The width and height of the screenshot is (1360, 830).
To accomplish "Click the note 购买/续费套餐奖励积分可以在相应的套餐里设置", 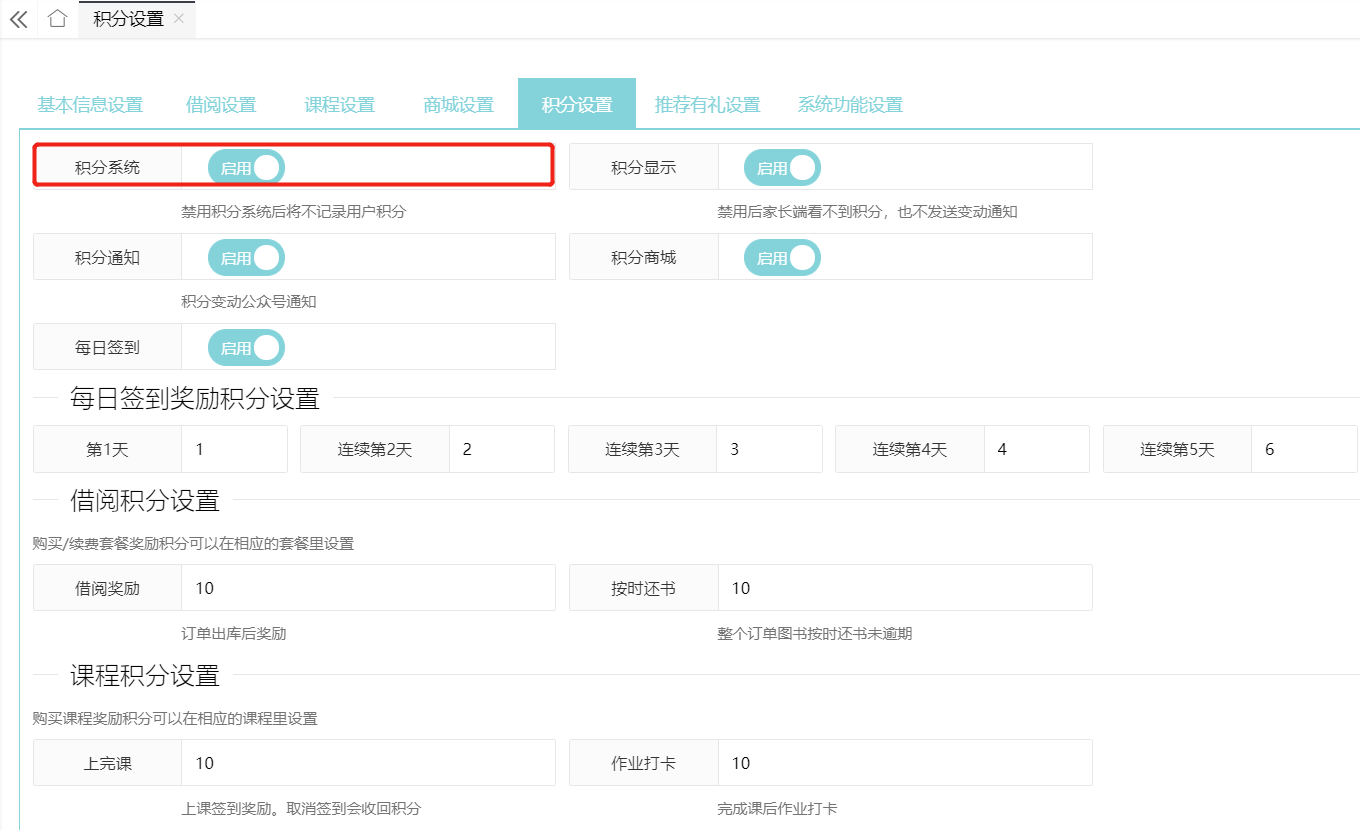I will click(x=193, y=544).
